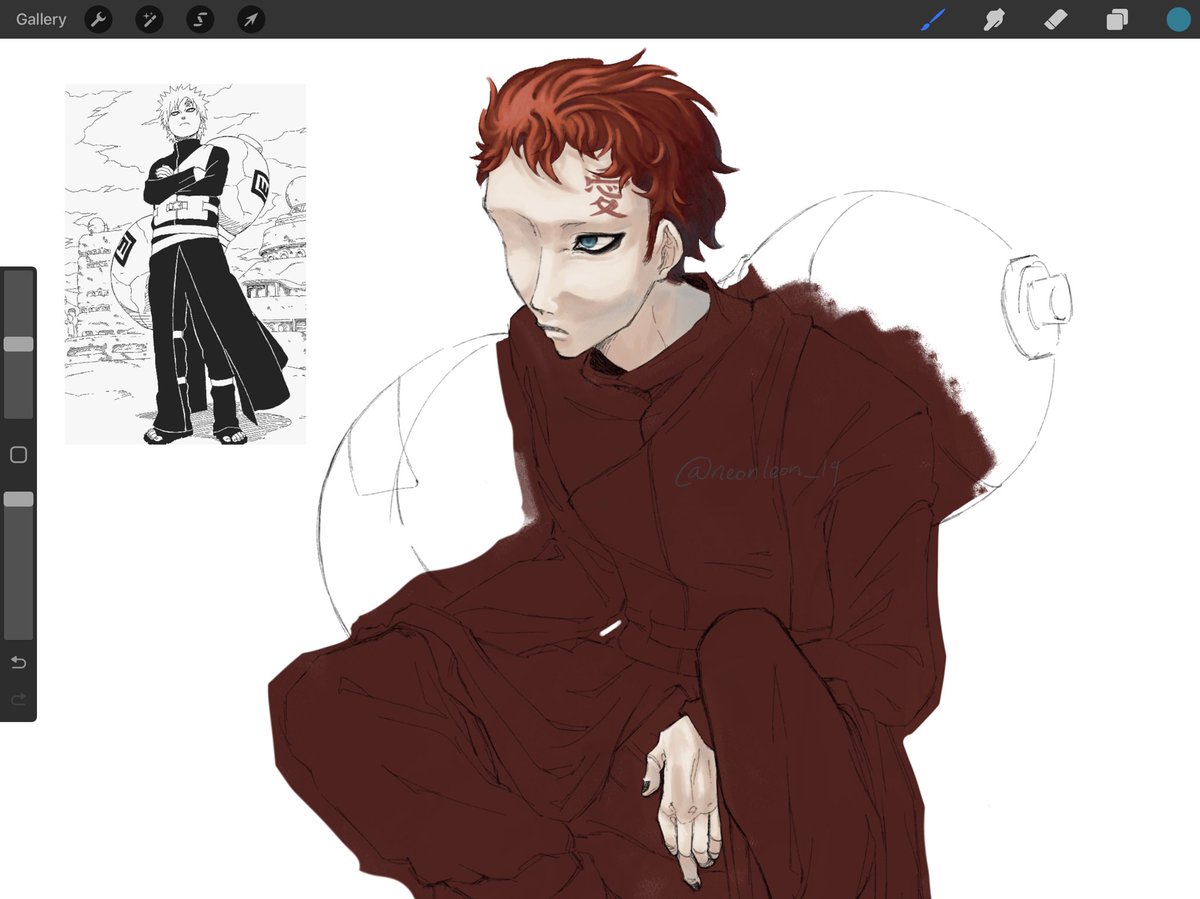Tap the square modify button on sidebar
Image resolution: width=1200 pixels, height=899 pixels.
(18, 455)
